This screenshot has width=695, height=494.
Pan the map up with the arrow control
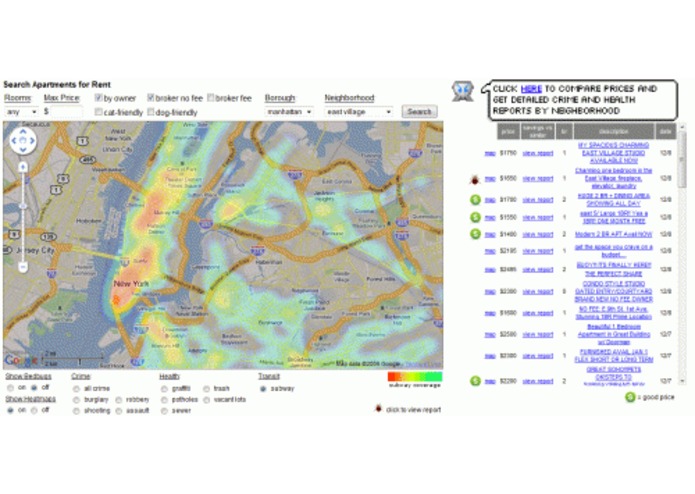pos(23,132)
